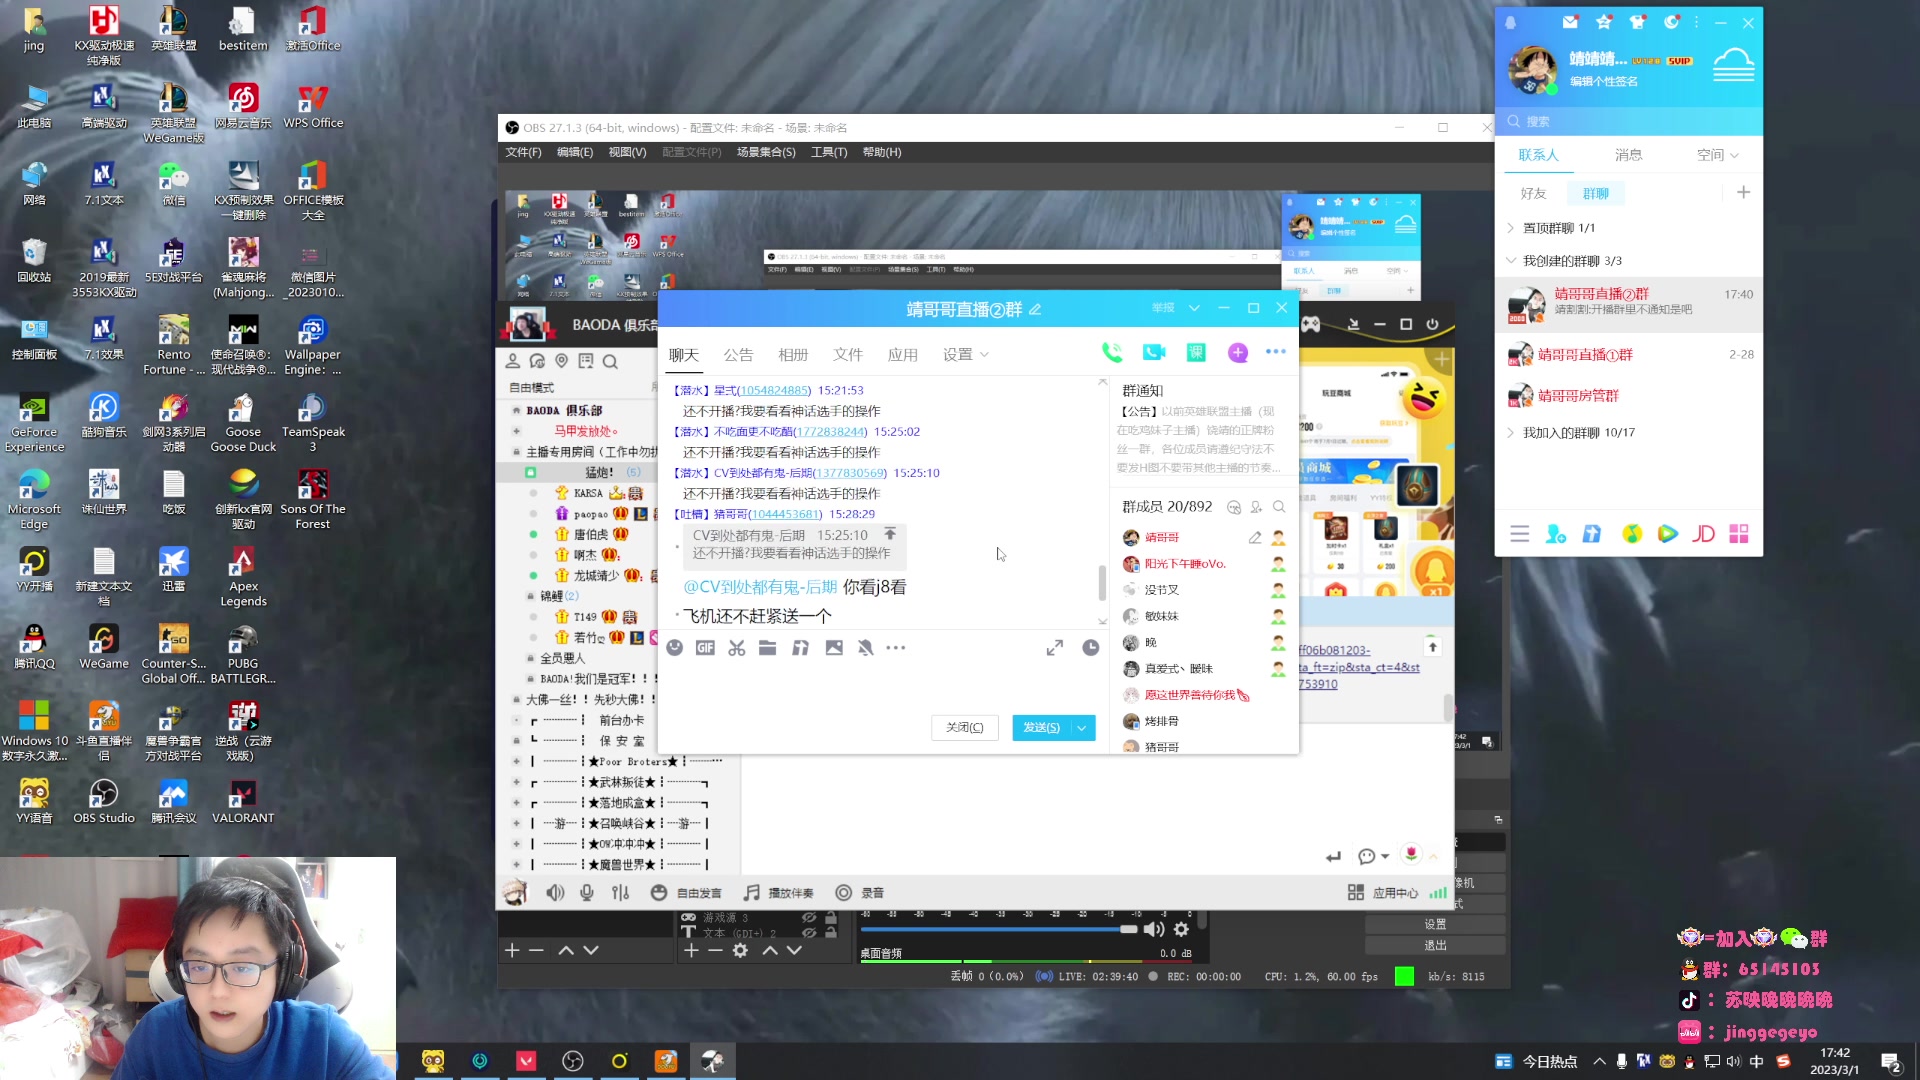Open OBS audio mixer gear settings
1920x1080 pixels.
(1181, 929)
